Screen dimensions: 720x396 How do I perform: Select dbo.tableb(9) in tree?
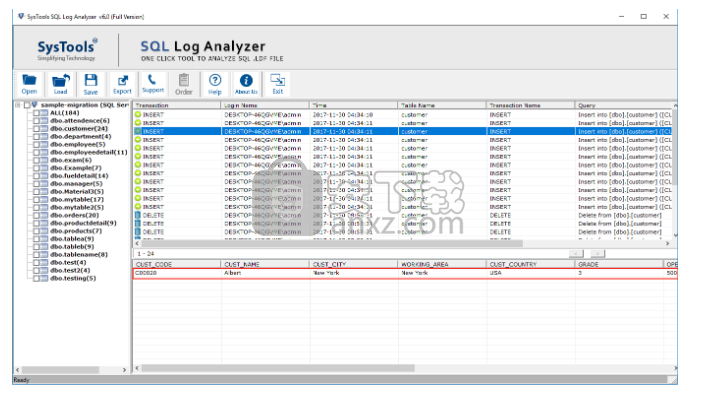(72, 247)
